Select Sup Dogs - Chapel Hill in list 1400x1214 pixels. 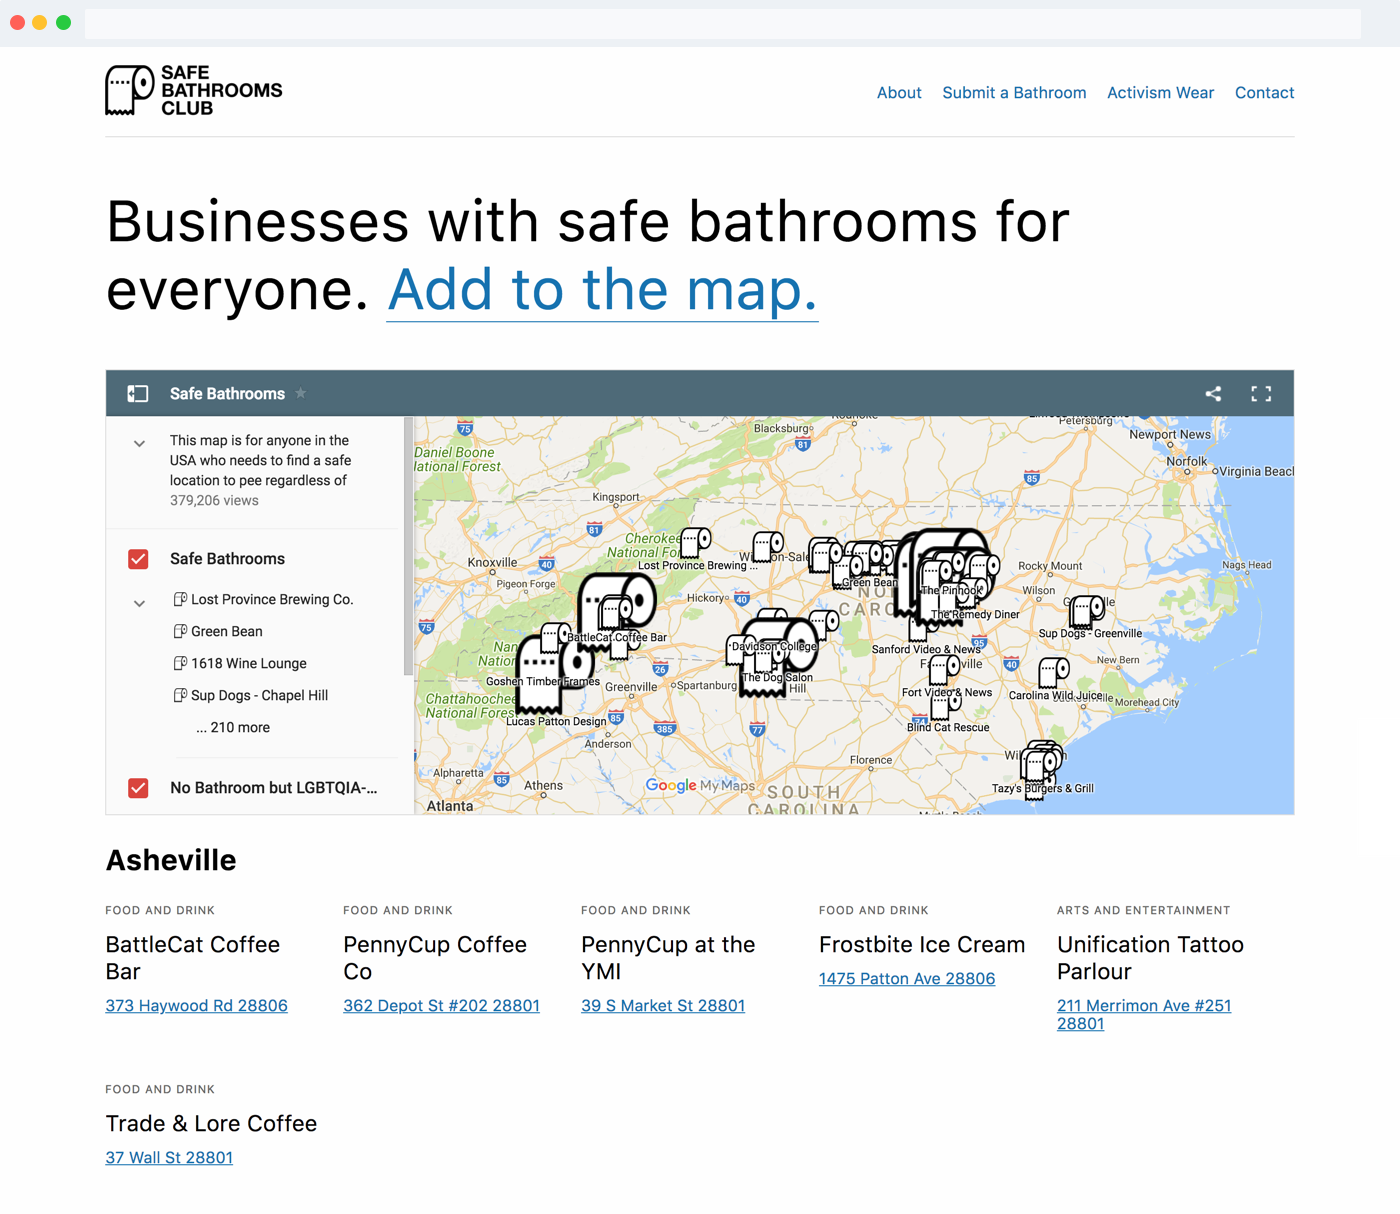[x=259, y=695]
